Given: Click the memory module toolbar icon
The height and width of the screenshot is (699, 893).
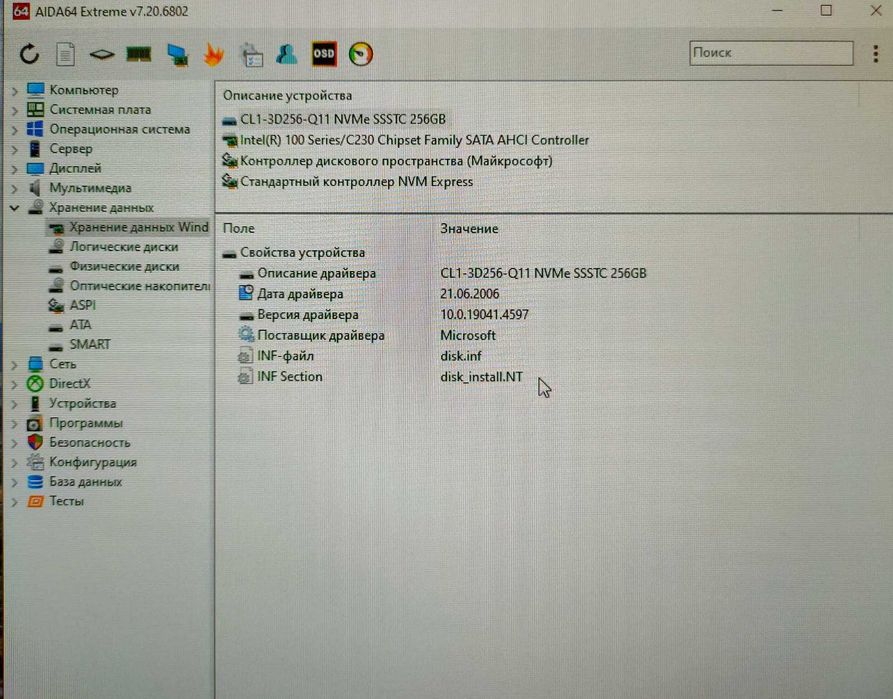Looking at the screenshot, I should coord(138,54).
